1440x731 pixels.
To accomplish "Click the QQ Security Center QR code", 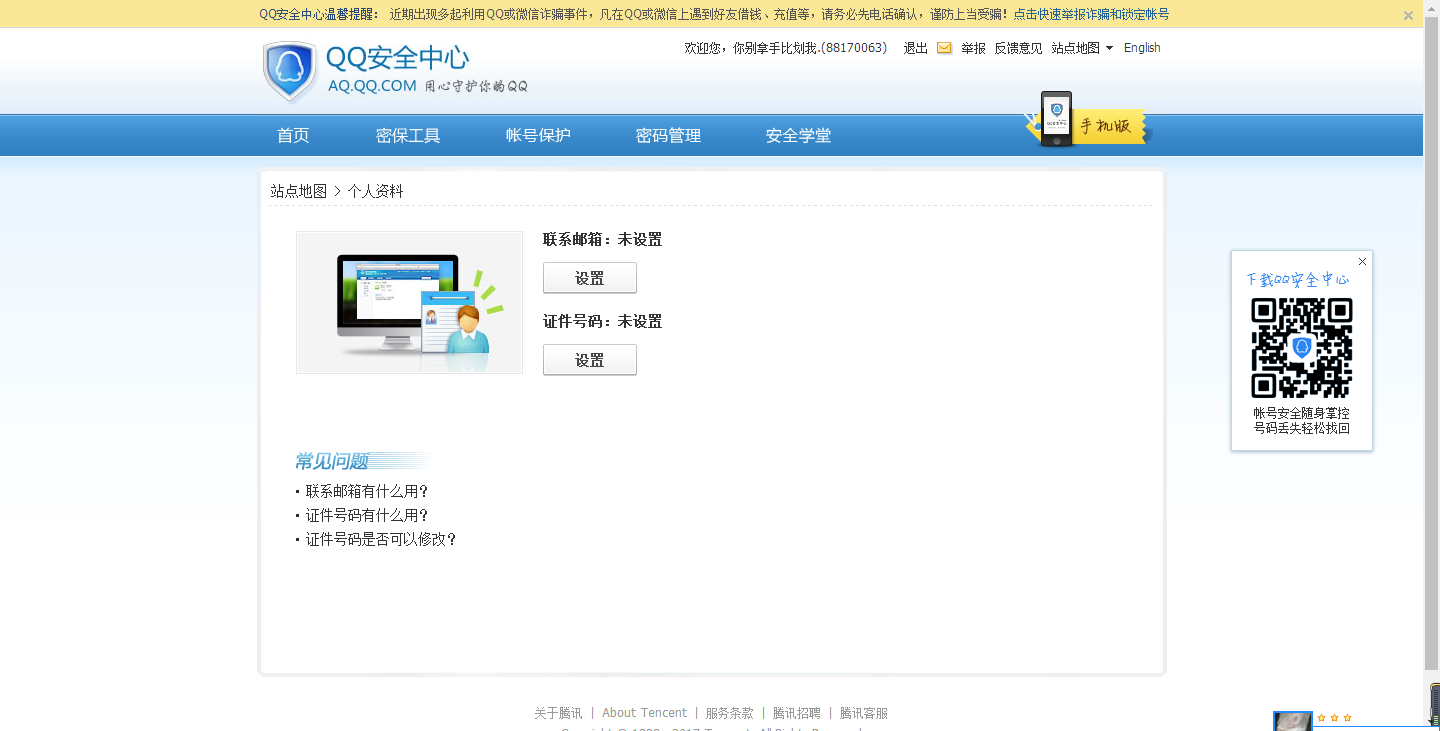I will [1301, 348].
